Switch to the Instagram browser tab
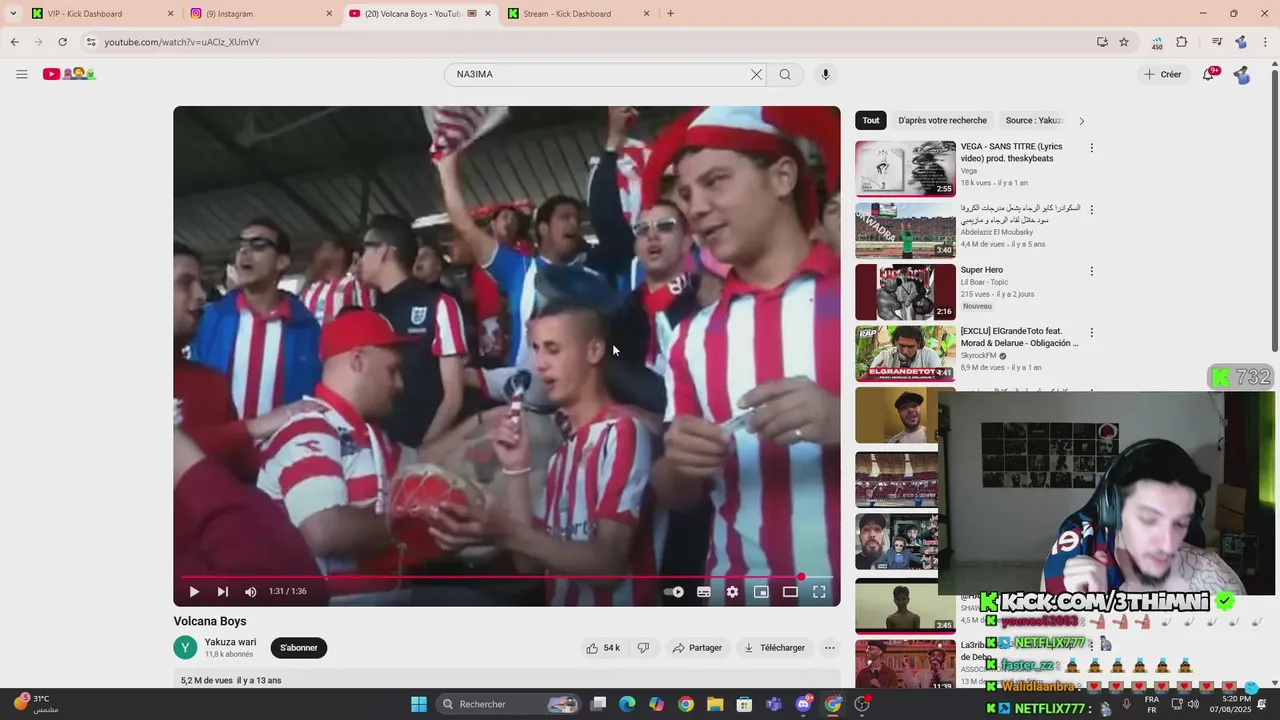This screenshot has height=720, width=1280. click(x=260, y=14)
